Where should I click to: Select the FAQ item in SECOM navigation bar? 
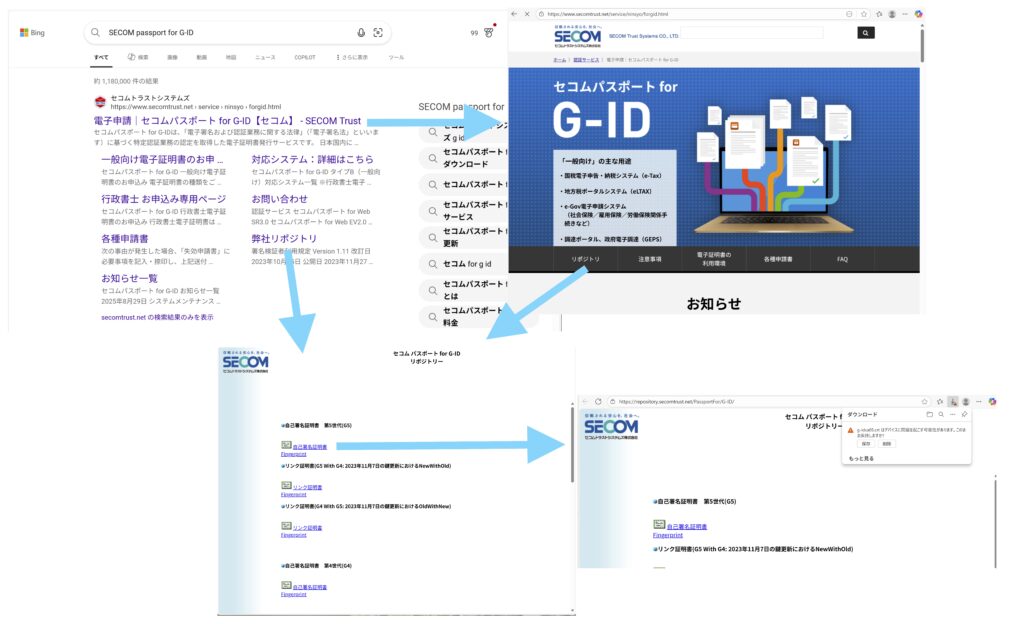click(x=842, y=259)
